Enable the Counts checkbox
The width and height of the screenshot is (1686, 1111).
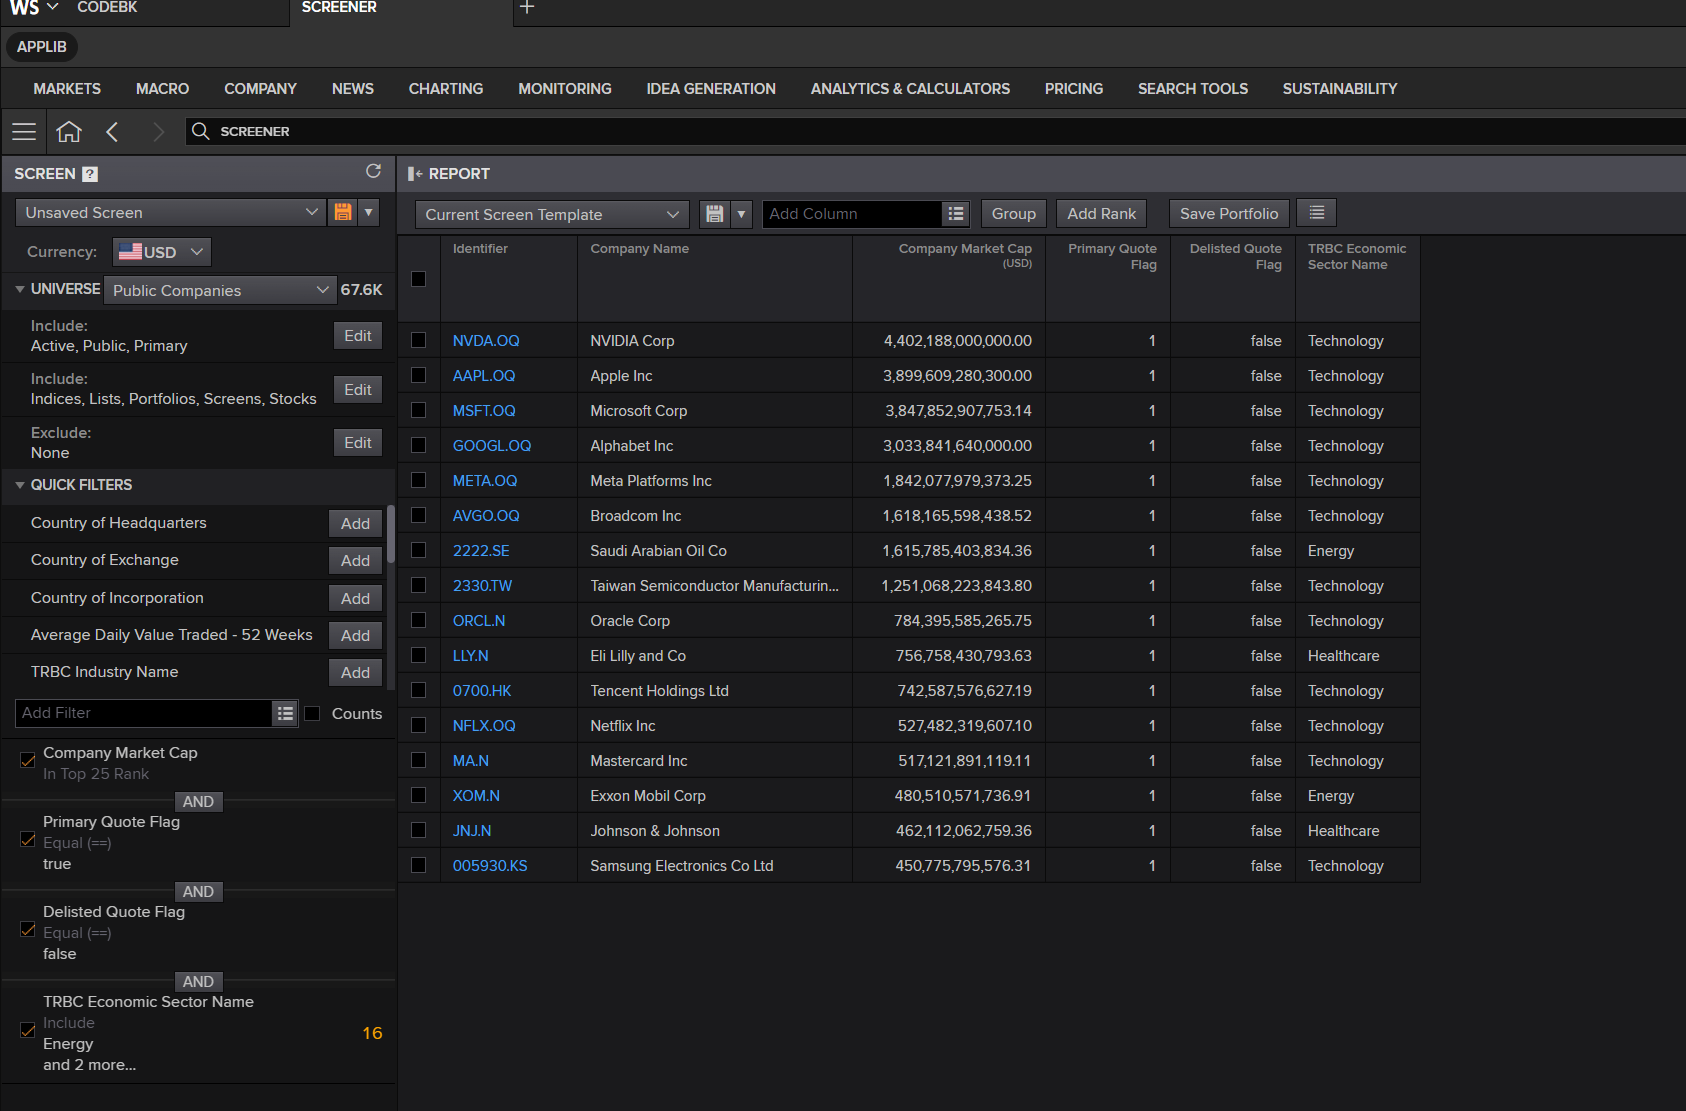(312, 714)
